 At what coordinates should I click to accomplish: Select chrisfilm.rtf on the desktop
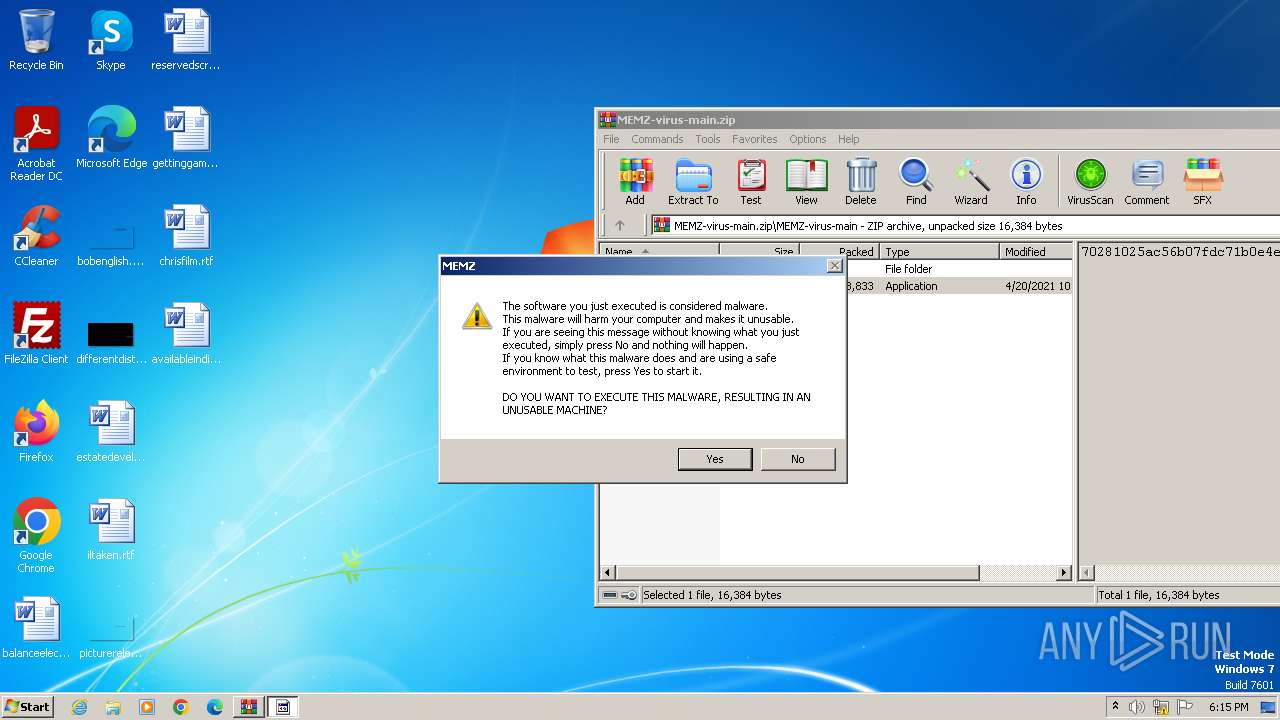click(x=186, y=236)
